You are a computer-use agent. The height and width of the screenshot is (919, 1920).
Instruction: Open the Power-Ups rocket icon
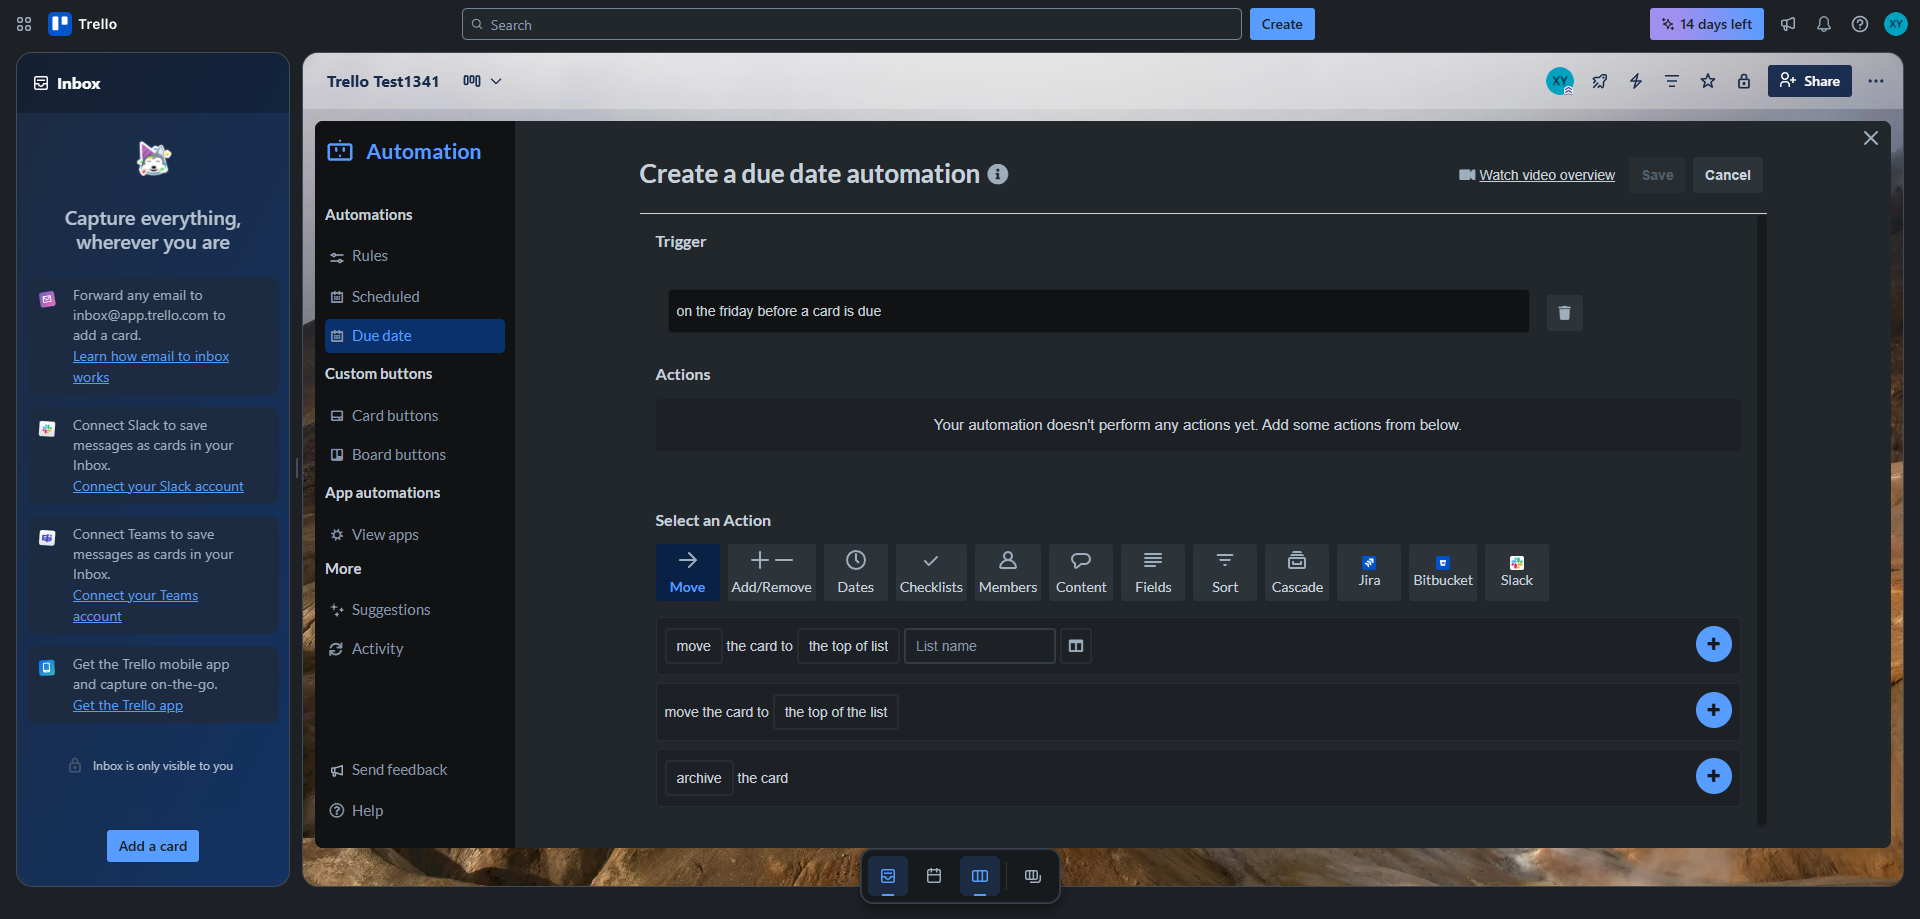click(1600, 81)
